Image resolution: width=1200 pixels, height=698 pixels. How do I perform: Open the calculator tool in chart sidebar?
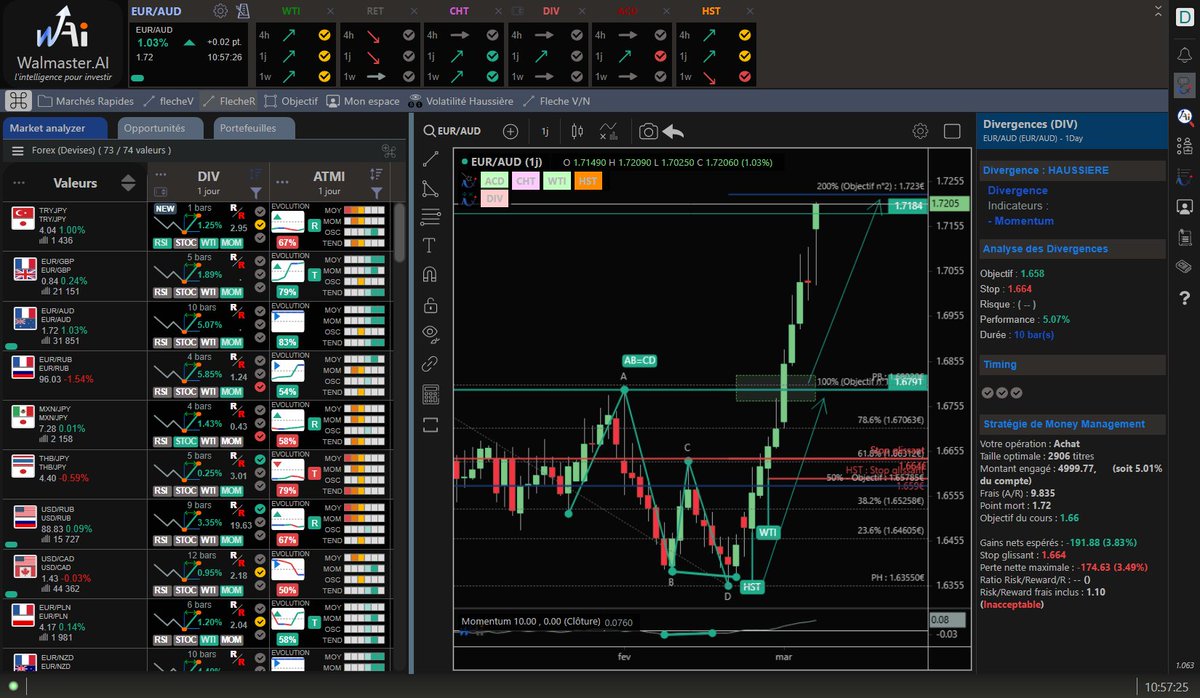431,393
